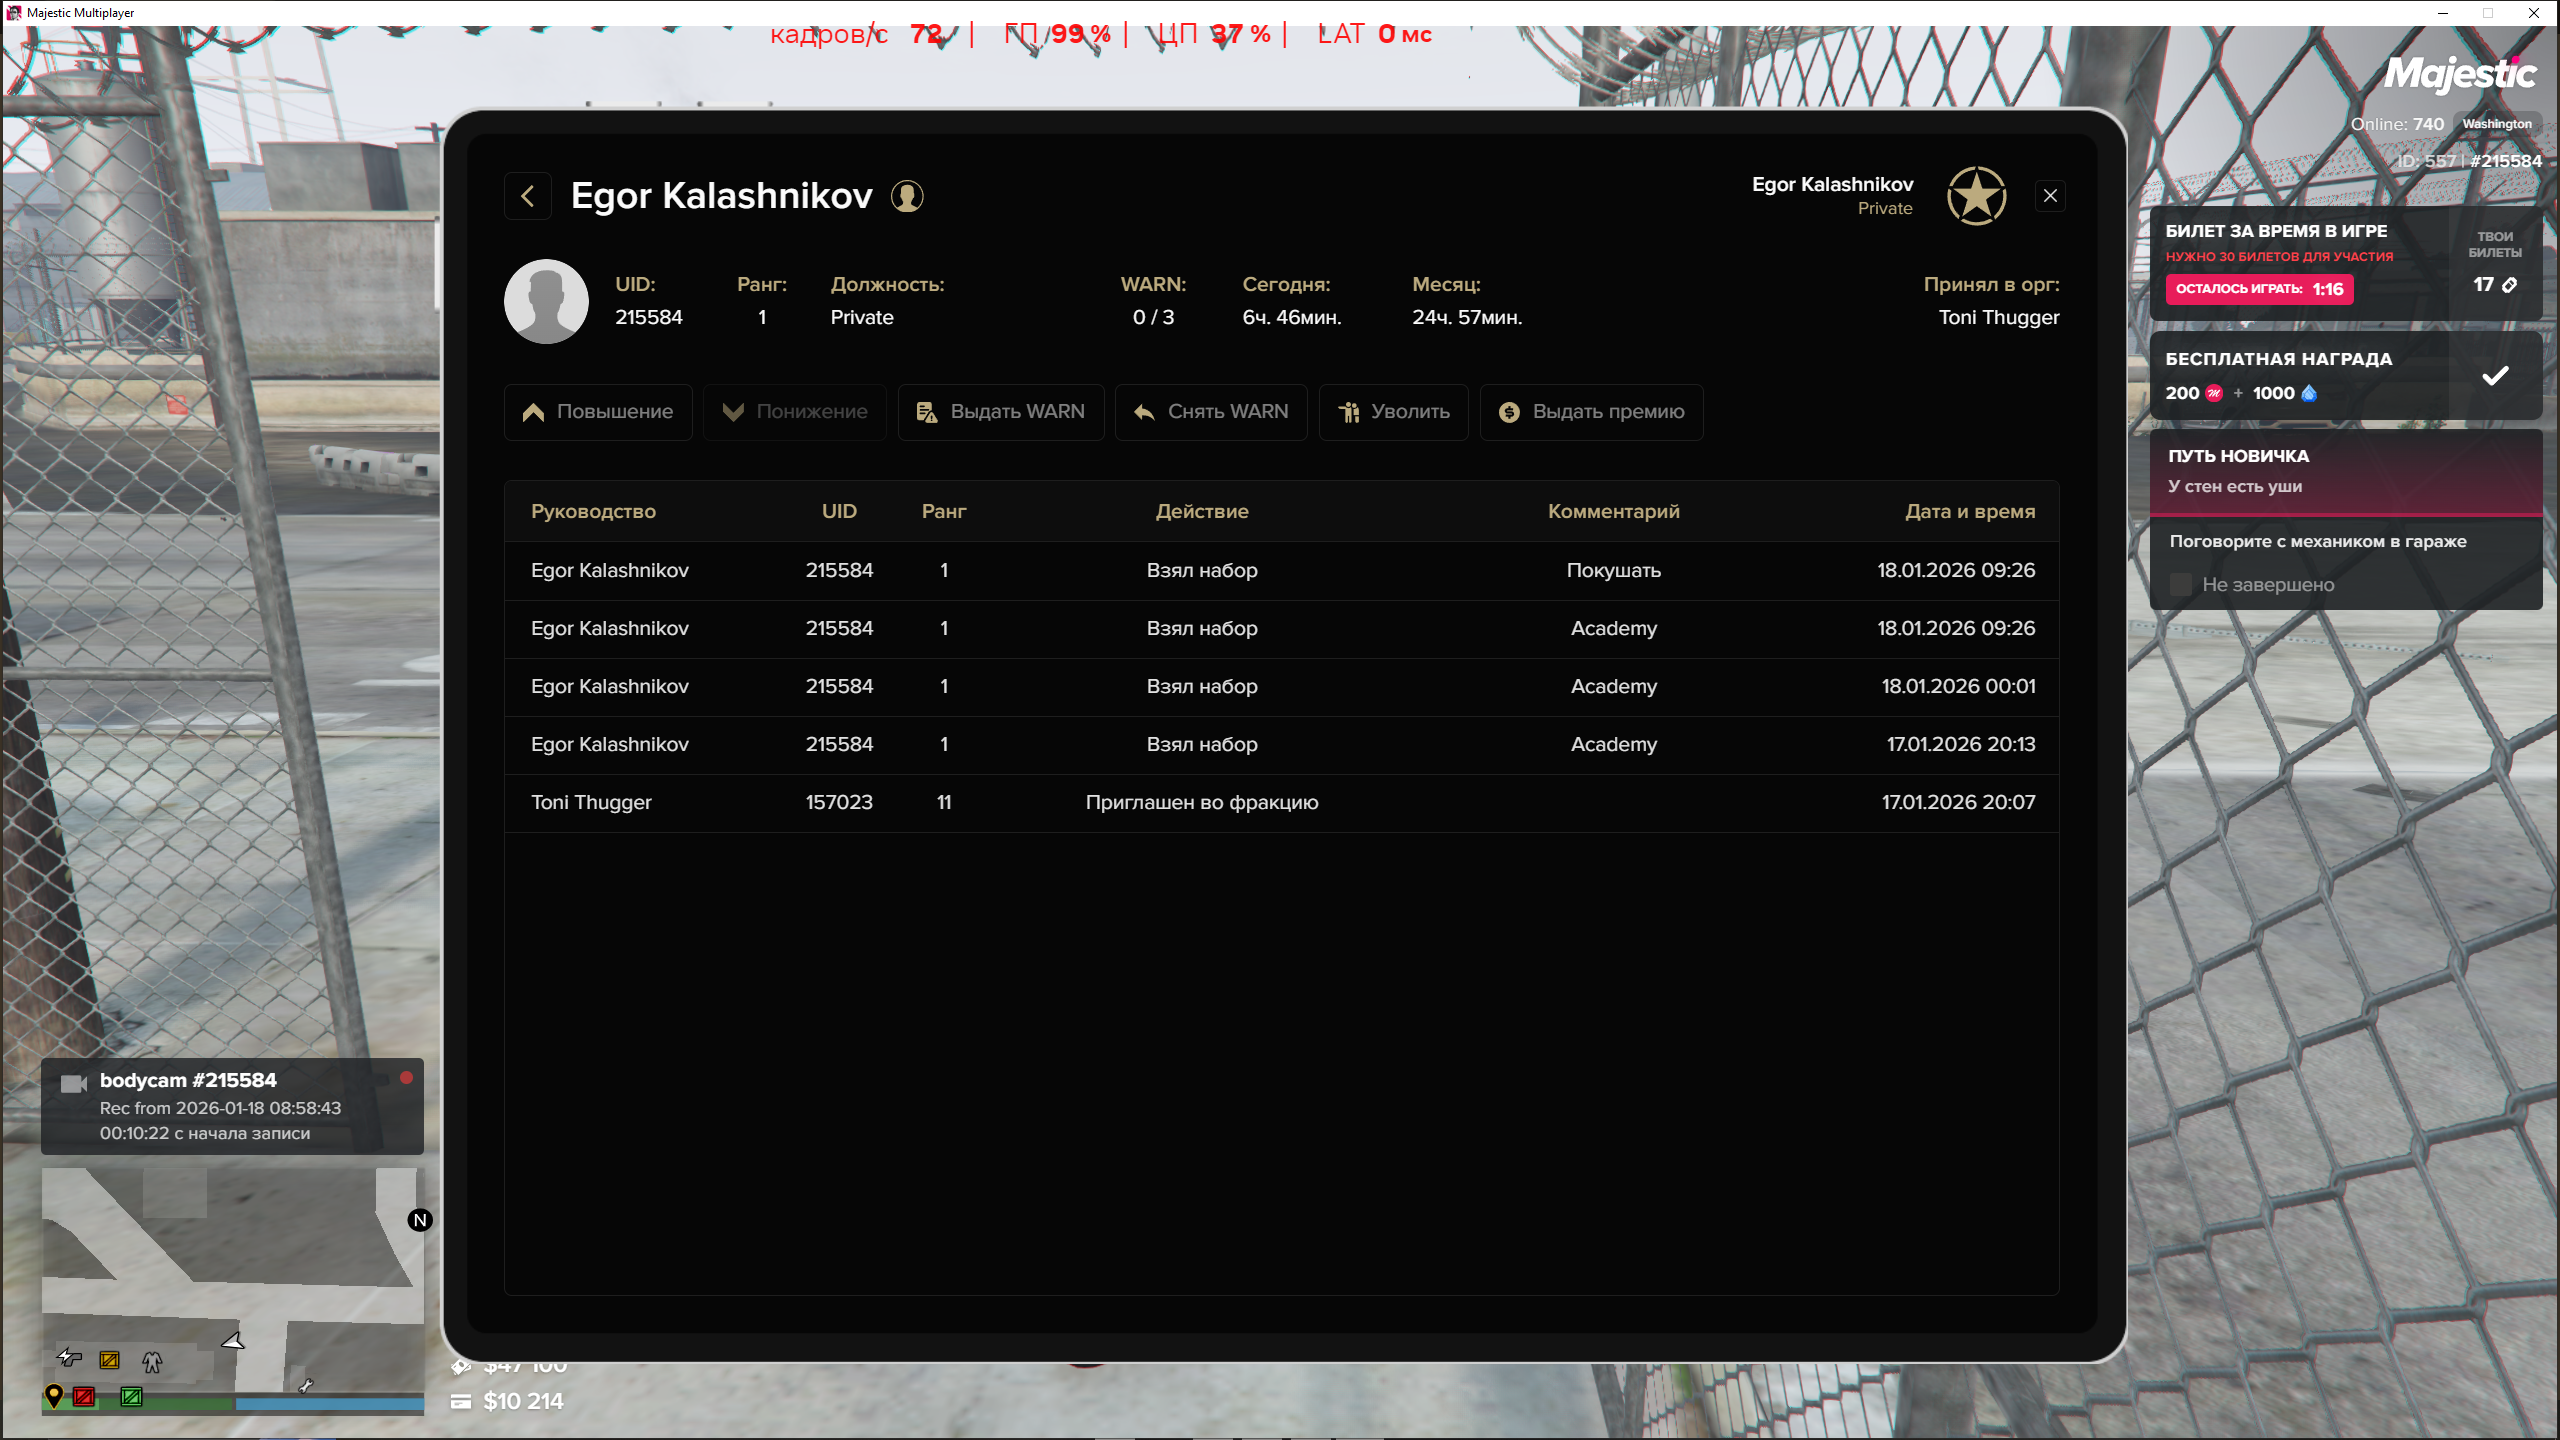Click profile badge icon beside Egor Kalashnikov title
This screenshot has height=1440, width=2560.
[907, 196]
